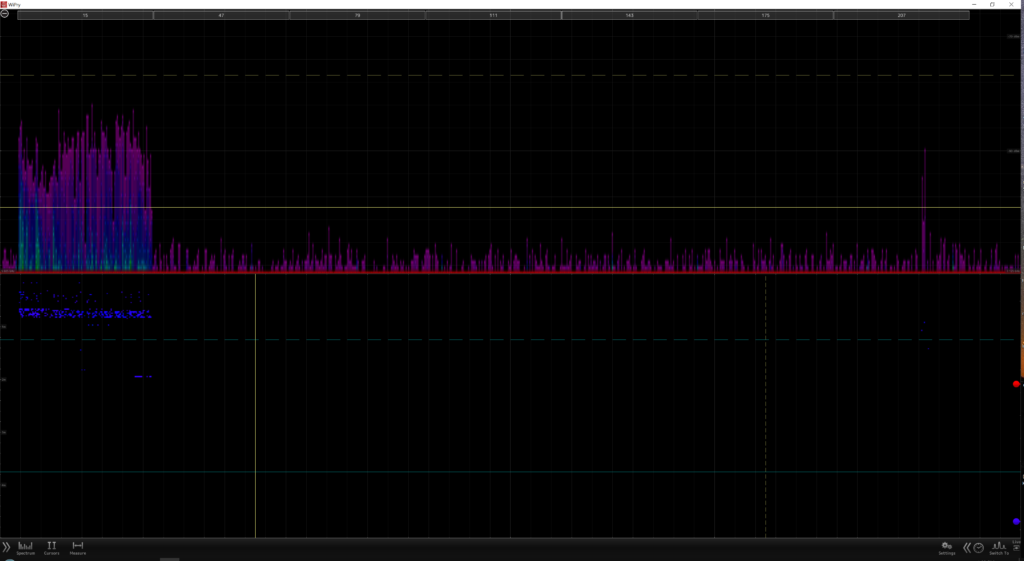Select channel segment 47
This screenshot has height=561, width=1024.
pyautogui.click(x=221, y=15)
